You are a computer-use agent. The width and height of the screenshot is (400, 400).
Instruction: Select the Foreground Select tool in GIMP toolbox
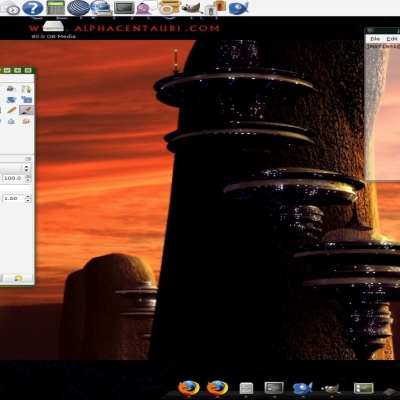pyautogui.click(x=11, y=89)
